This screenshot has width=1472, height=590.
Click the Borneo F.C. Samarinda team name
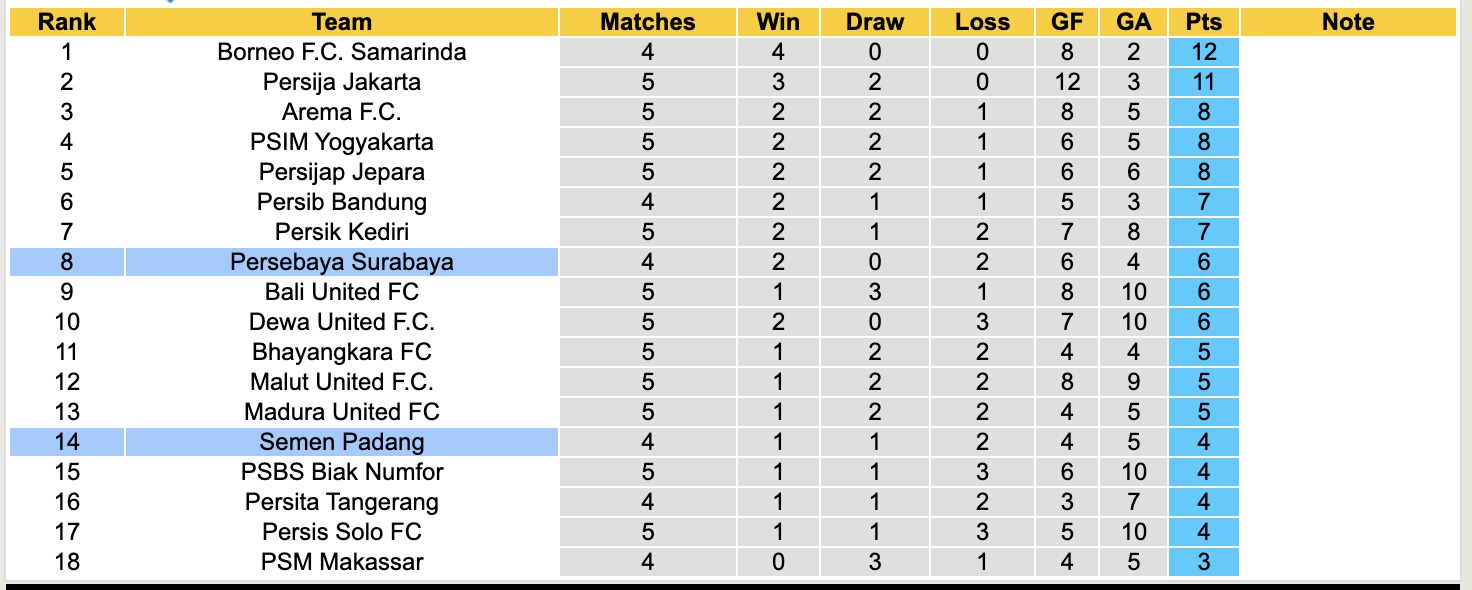click(x=341, y=52)
